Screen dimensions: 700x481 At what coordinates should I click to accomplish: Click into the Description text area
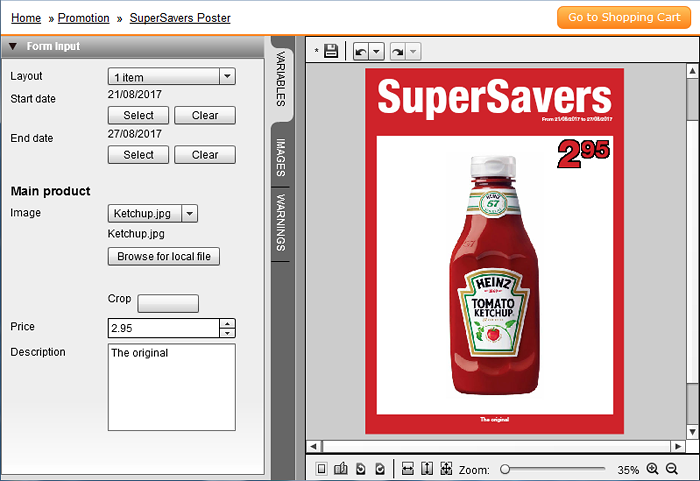pyautogui.click(x=171, y=387)
